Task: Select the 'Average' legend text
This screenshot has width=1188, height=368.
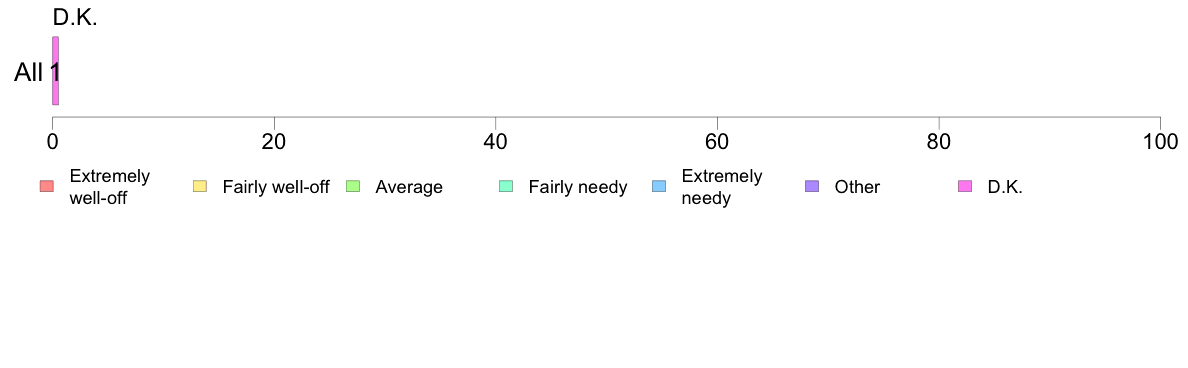Action: coord(409,187)
